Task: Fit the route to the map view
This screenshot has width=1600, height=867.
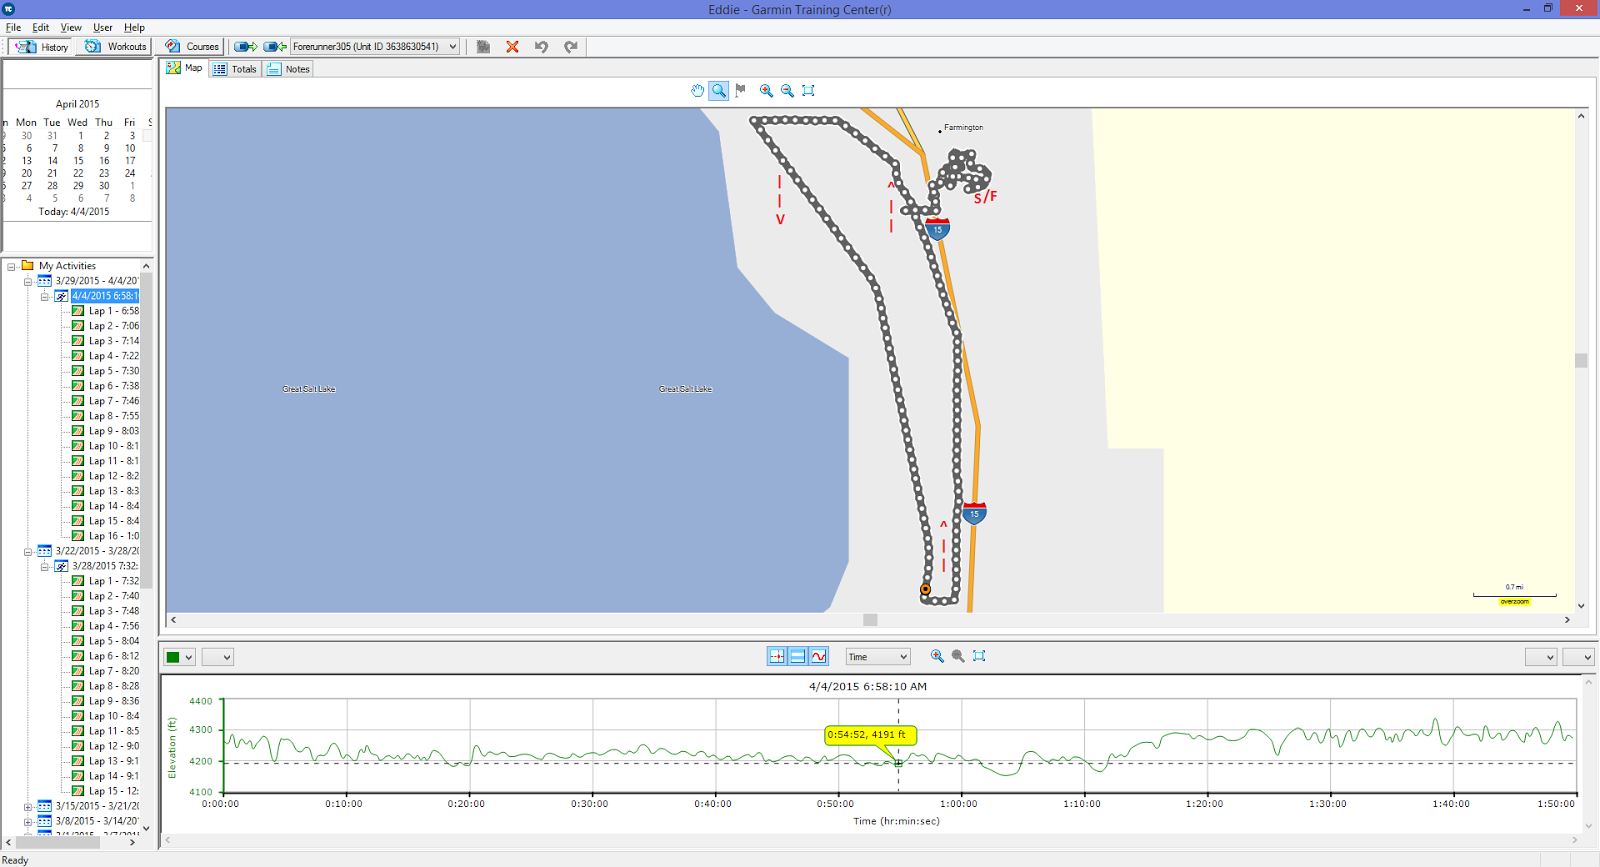Action: (x=808, y=90)
